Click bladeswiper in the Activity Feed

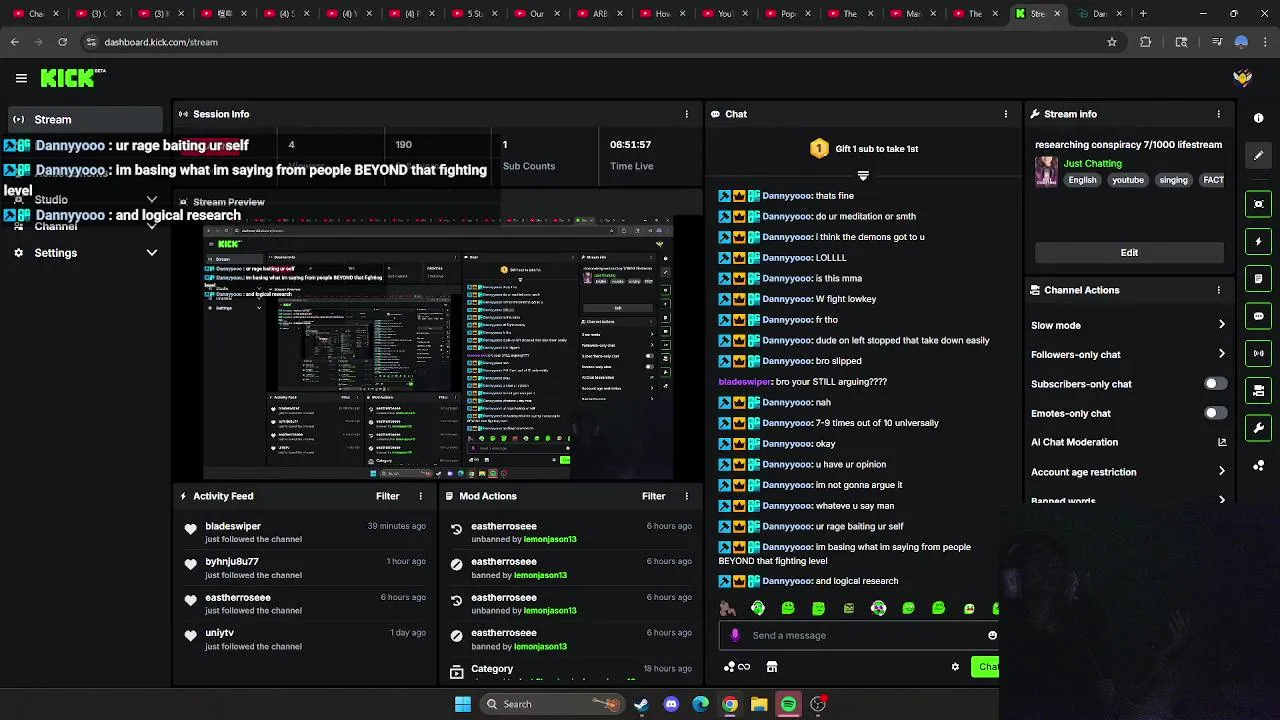click(233, 526)
